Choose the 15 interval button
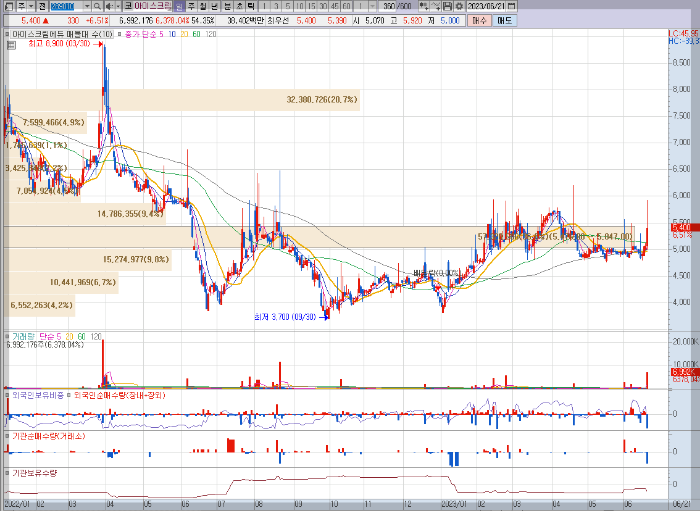The image size is (700, 511). [x=311, y=6]
